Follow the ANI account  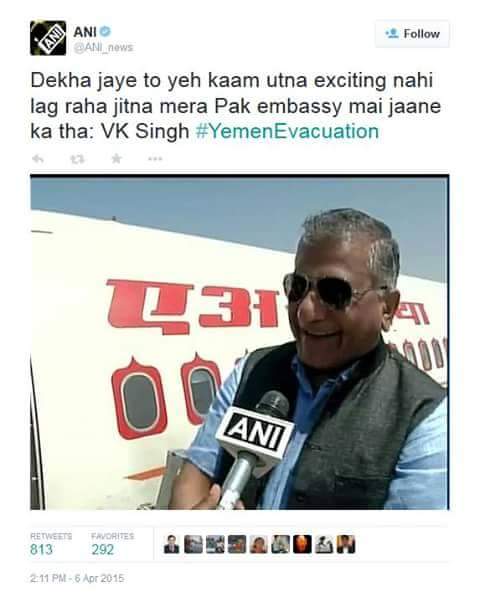412,34
